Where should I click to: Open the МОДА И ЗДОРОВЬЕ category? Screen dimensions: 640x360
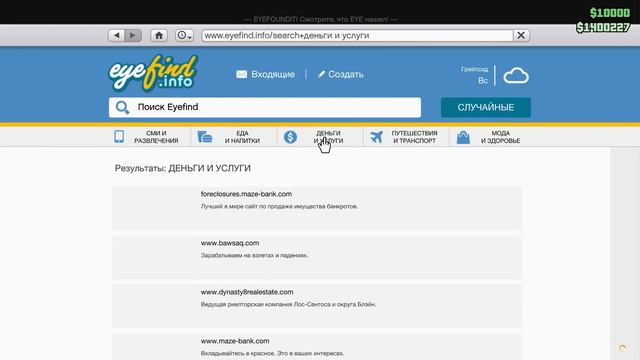tap(500, 137)
